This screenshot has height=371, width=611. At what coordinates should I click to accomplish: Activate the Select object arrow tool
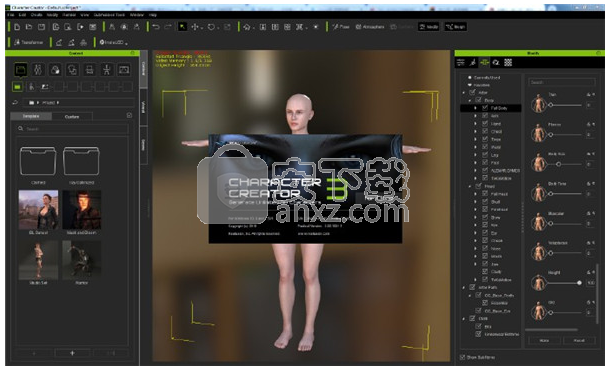click(182, 27)
